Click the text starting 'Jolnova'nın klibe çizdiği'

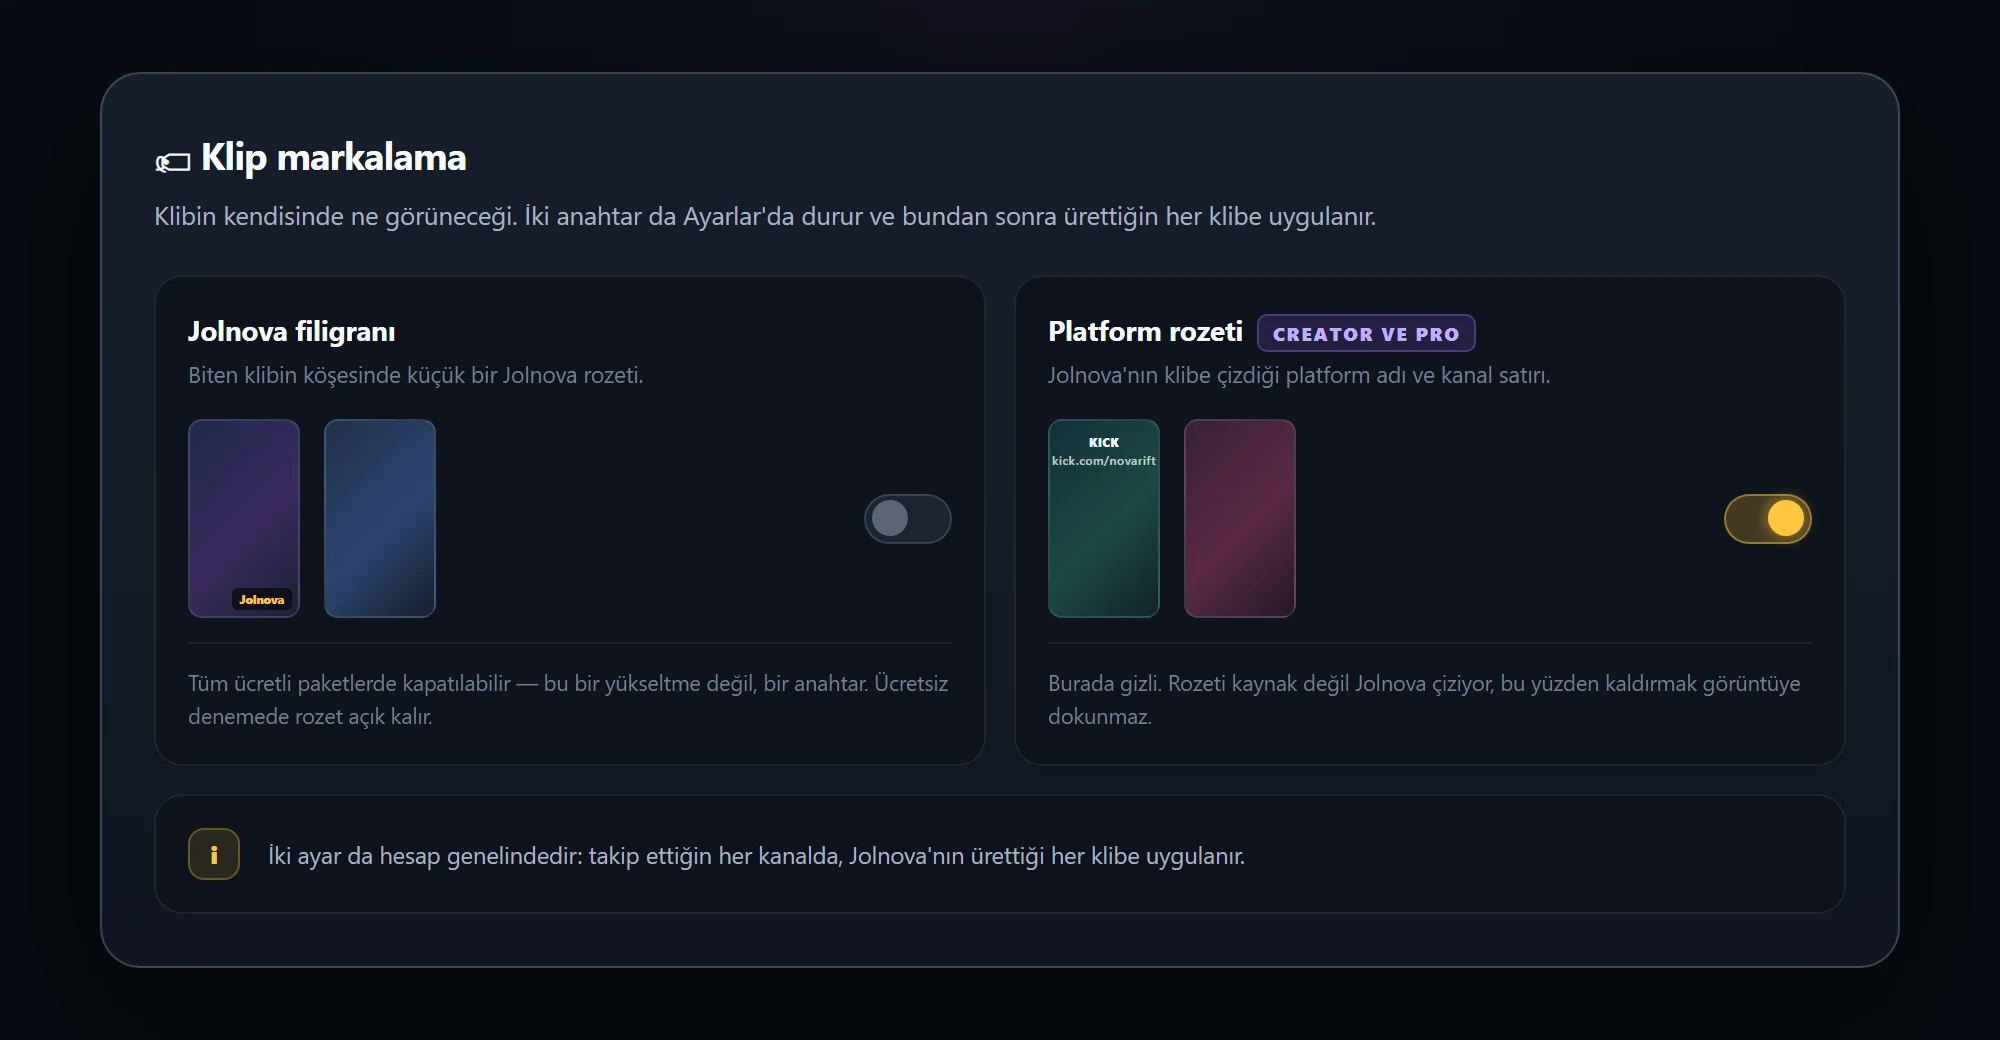click(1299, 375)
